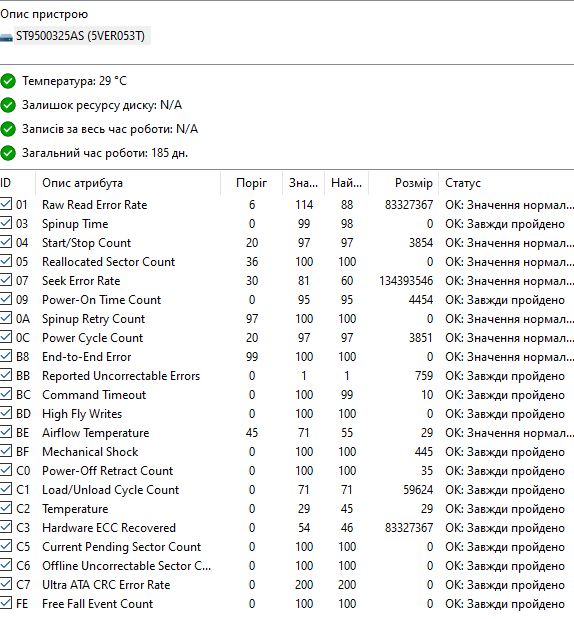Toggle the B8 End-to-End Error checkbox
574x619 pixels.
tap(6, 356)
